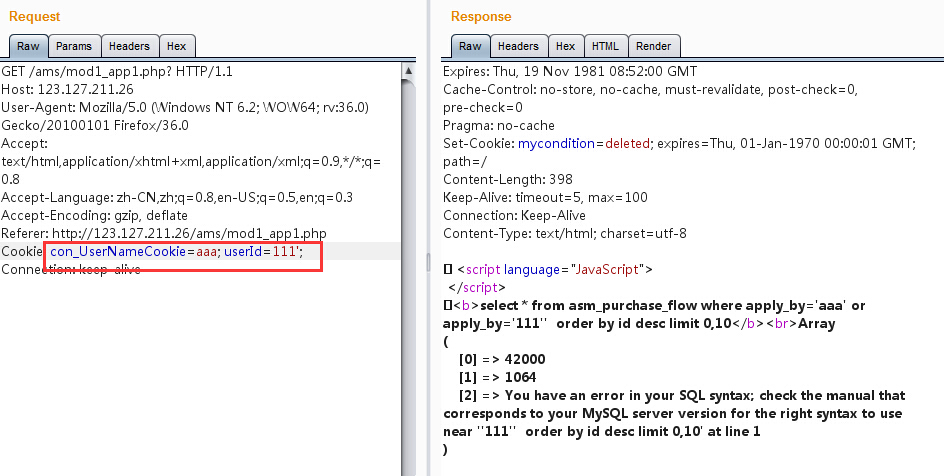Click the Accept-Encoding: gzip, deflate line
The height and width of the screenshot is (476, 944).
coord(95,215)
